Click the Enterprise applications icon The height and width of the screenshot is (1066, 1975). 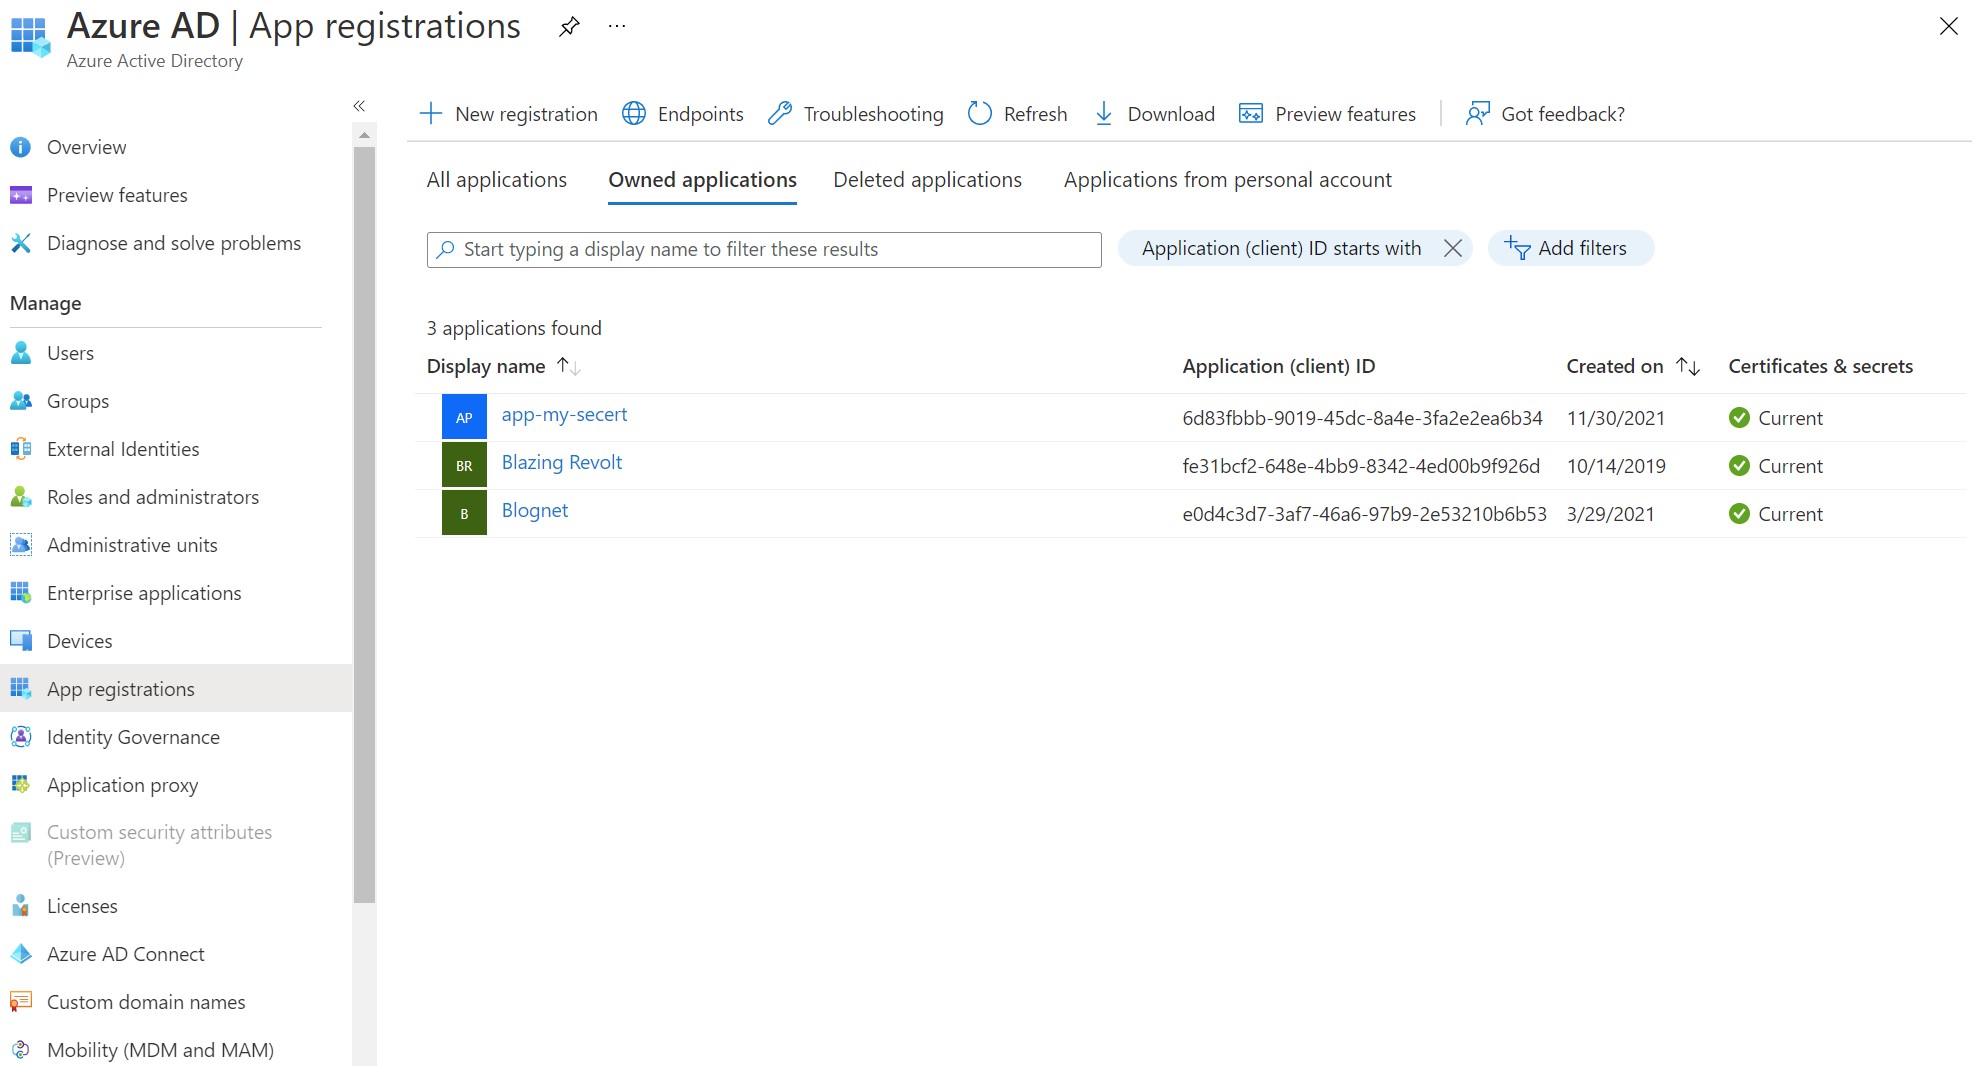pos(21,593)
